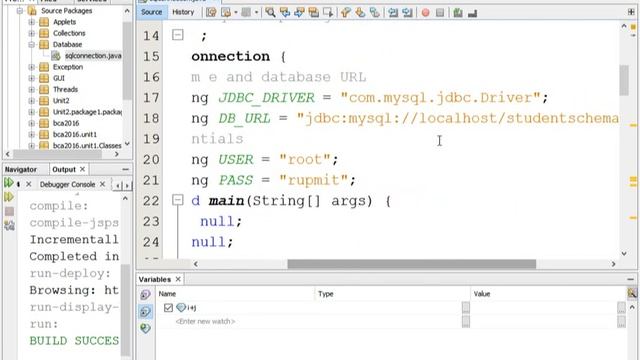The width and height of the screenshot is (640, 360).
Task: Collapse code fold at line 14
Action: pyautogui.click(x=178, y=35)
